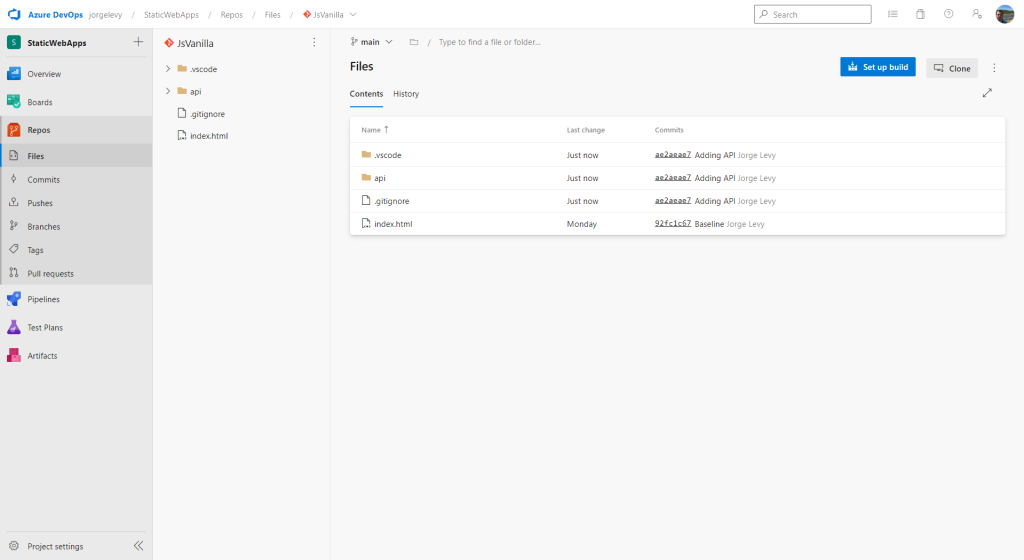The height and width of the screenshot is (560, 1024).
Task: Switch to the History tab
Action: (406, 94)
